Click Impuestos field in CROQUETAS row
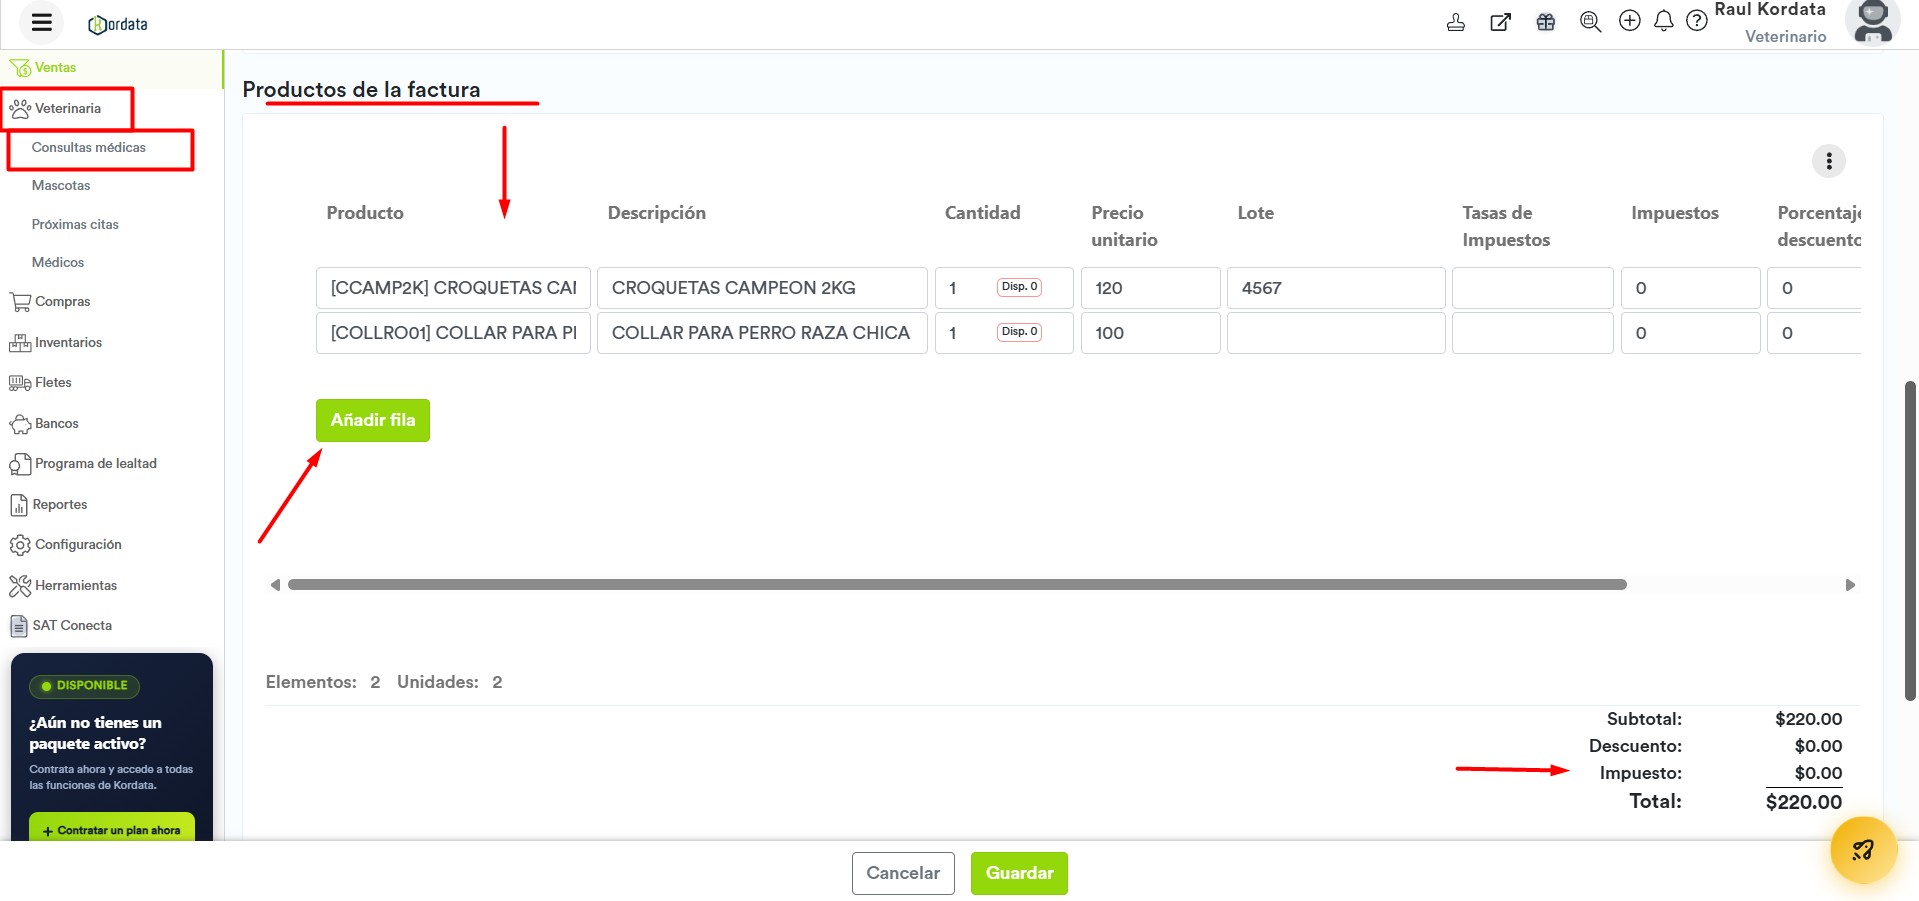 [1690, 288]
